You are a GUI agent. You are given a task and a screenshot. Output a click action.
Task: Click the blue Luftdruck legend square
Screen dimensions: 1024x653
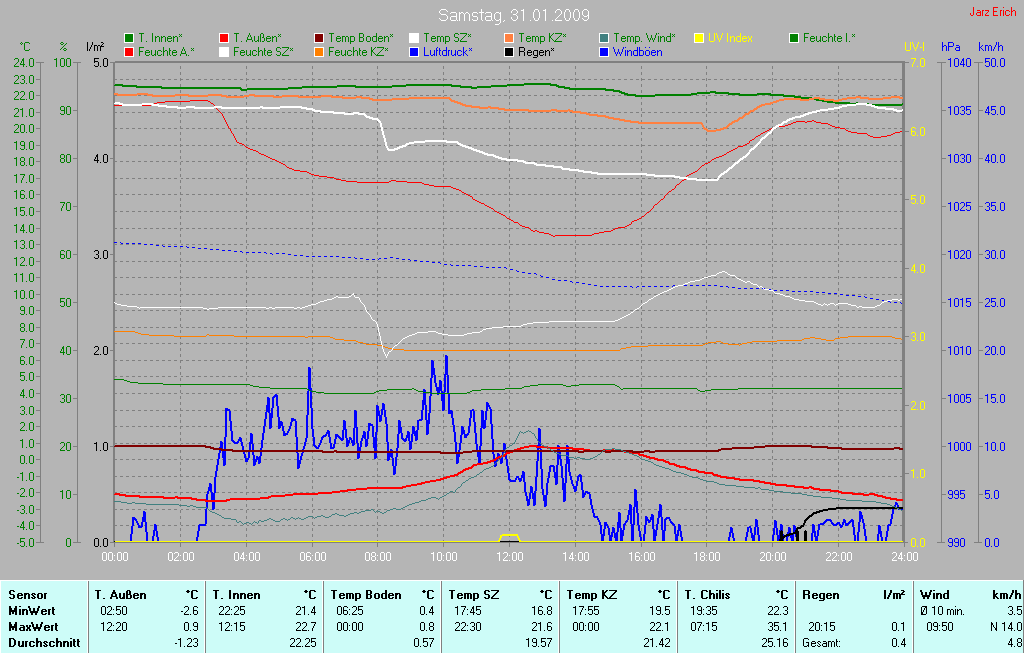[414, 51]
